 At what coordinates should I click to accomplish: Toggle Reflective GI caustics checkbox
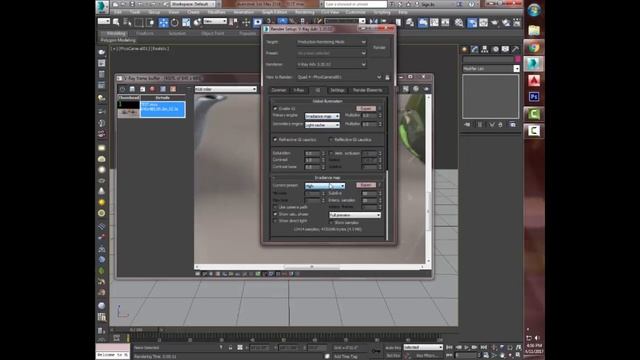pos(331,140)
